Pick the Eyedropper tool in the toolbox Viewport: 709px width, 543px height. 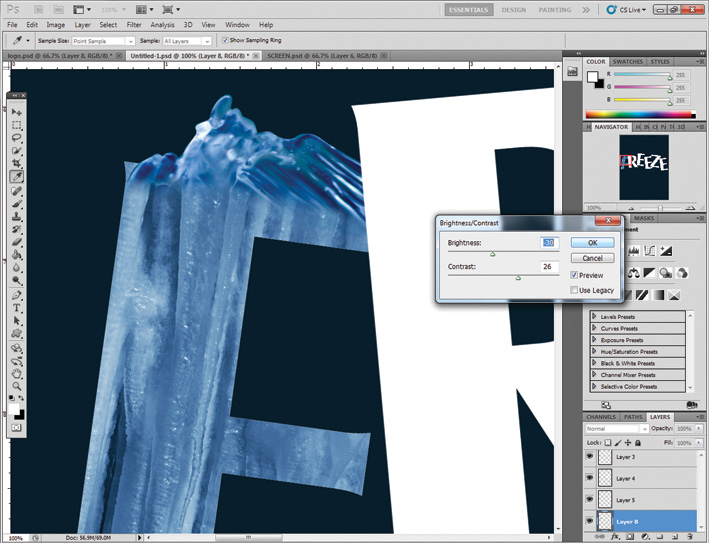point(17,177)
